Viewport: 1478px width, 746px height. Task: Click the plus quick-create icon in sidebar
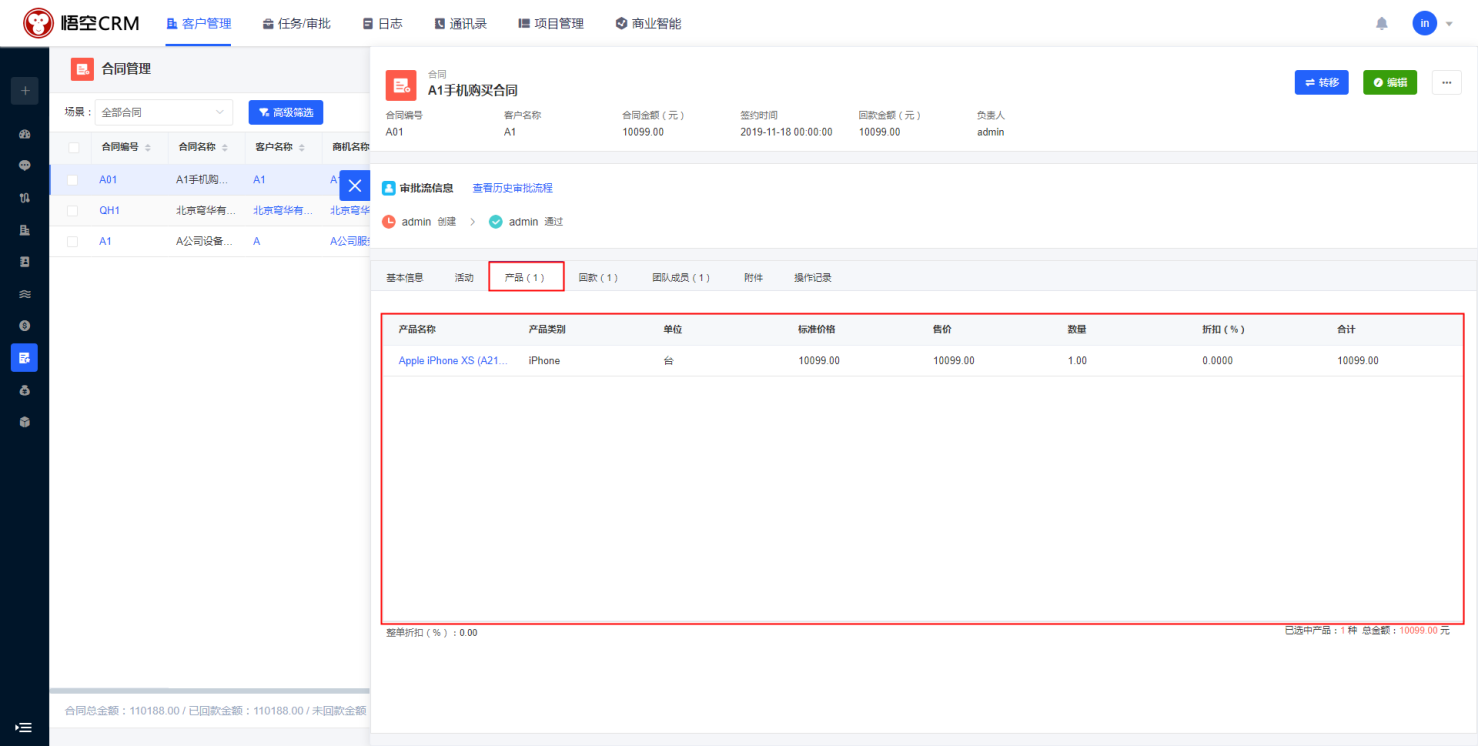pyautogui.click(x=24, y=90)
